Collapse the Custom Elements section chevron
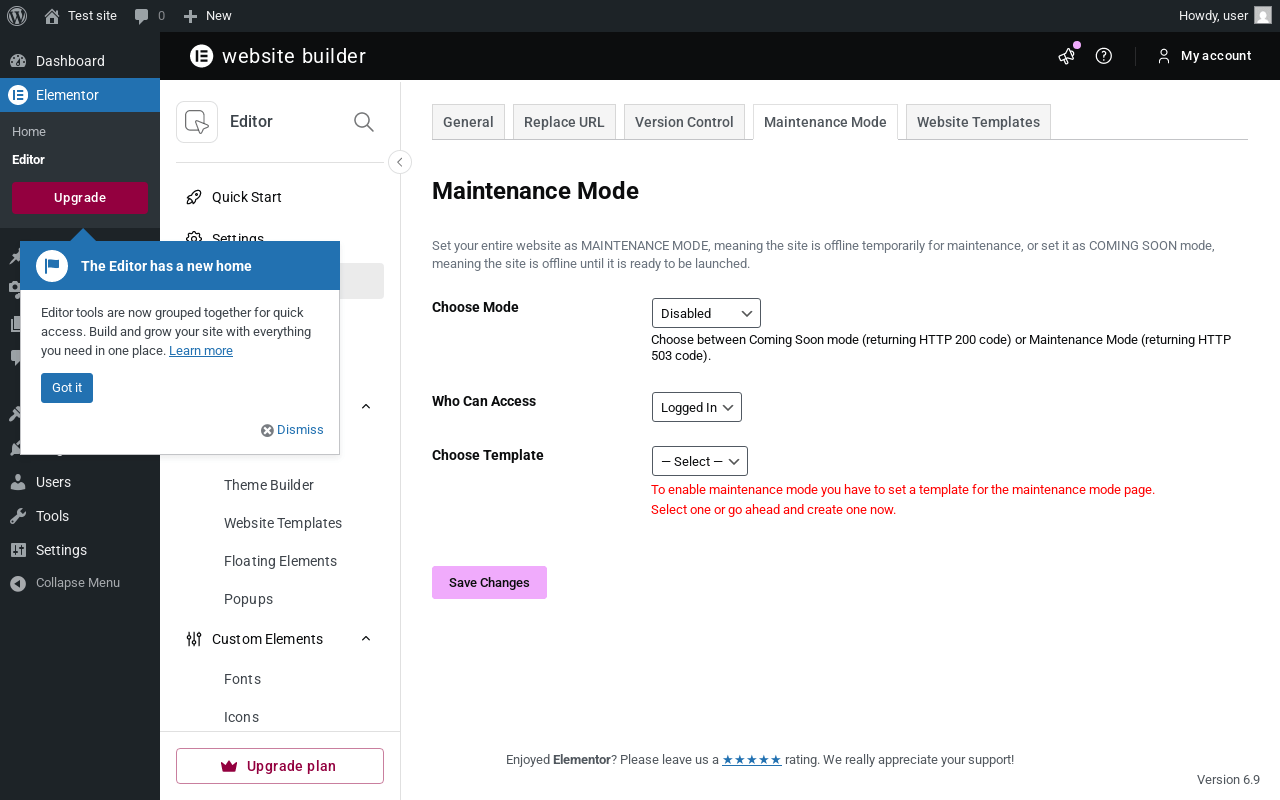 tap(366, 639)
